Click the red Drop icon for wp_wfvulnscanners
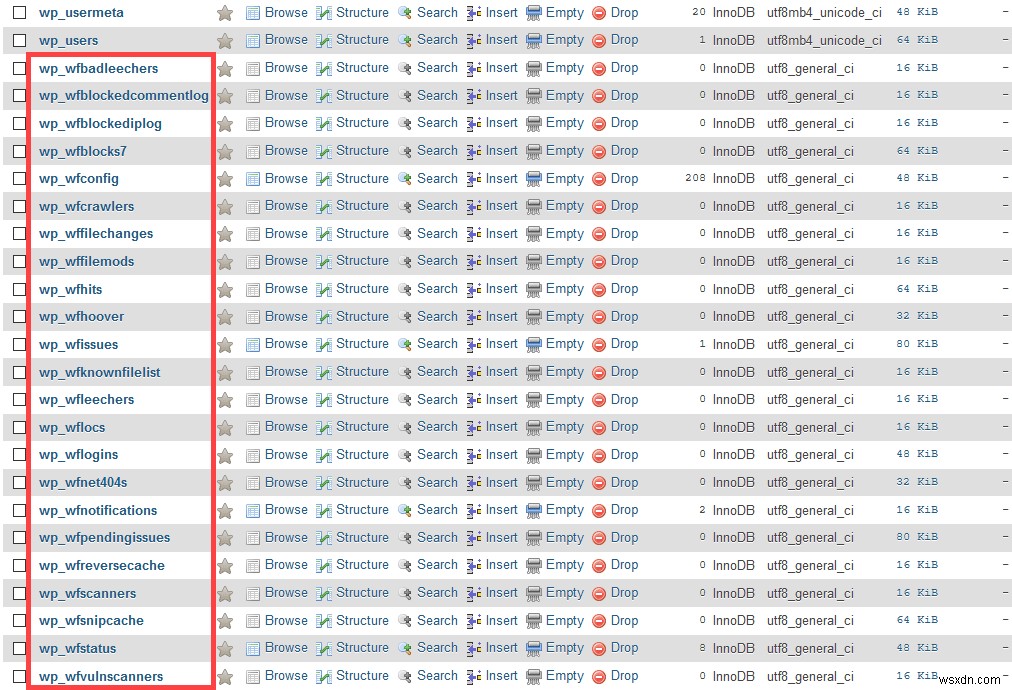Screen dimensions: 1012x690 [601, 676]
